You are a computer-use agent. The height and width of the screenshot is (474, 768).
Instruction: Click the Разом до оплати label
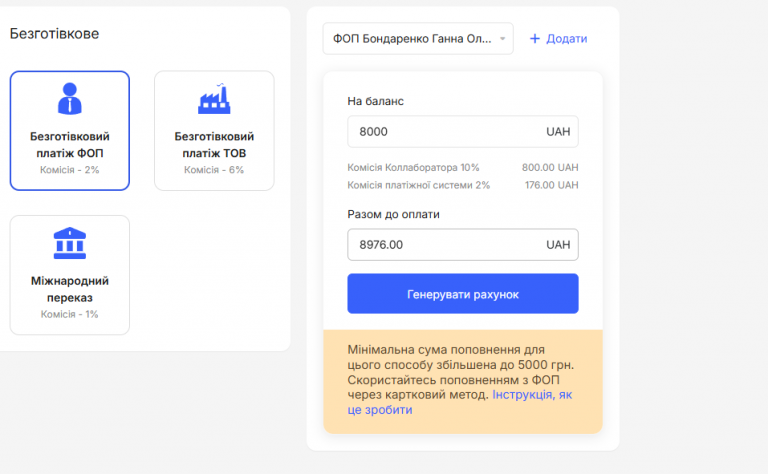click(x=393, y=214)
